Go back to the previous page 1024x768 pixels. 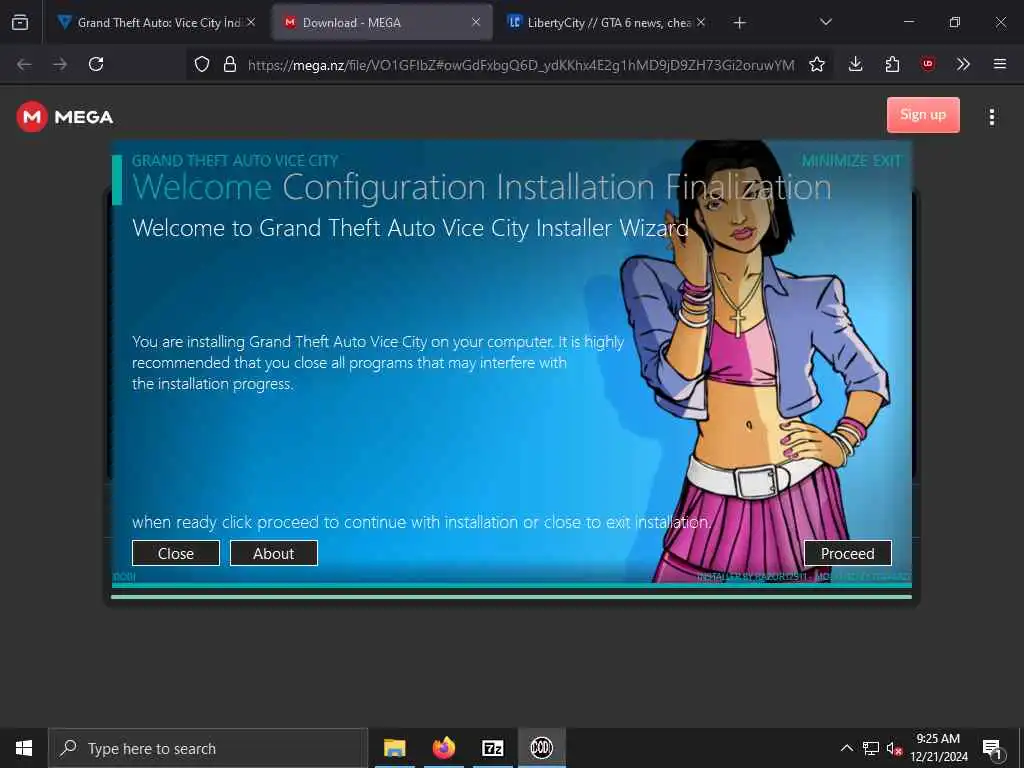point(24,64)
